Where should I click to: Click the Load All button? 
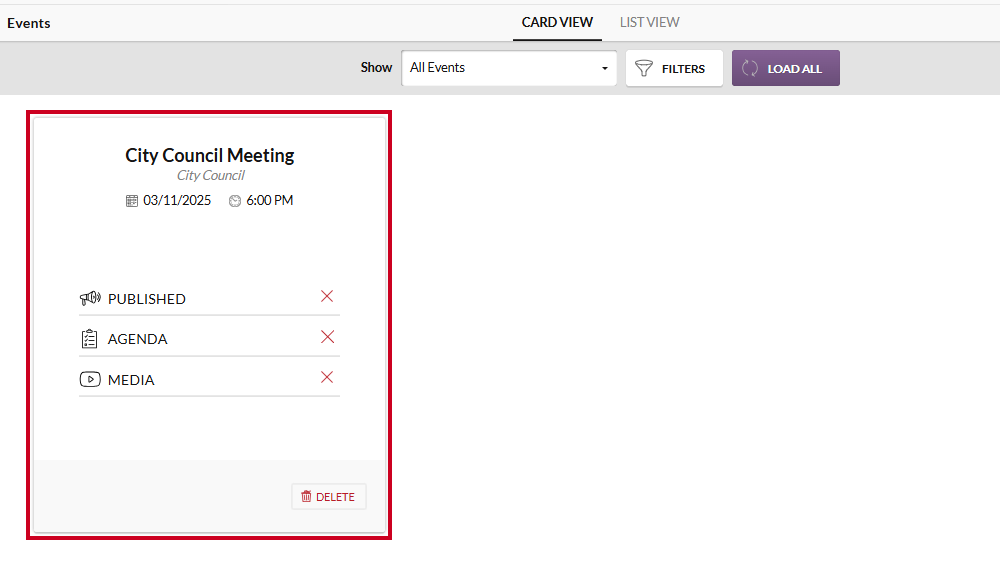(786, 68)
